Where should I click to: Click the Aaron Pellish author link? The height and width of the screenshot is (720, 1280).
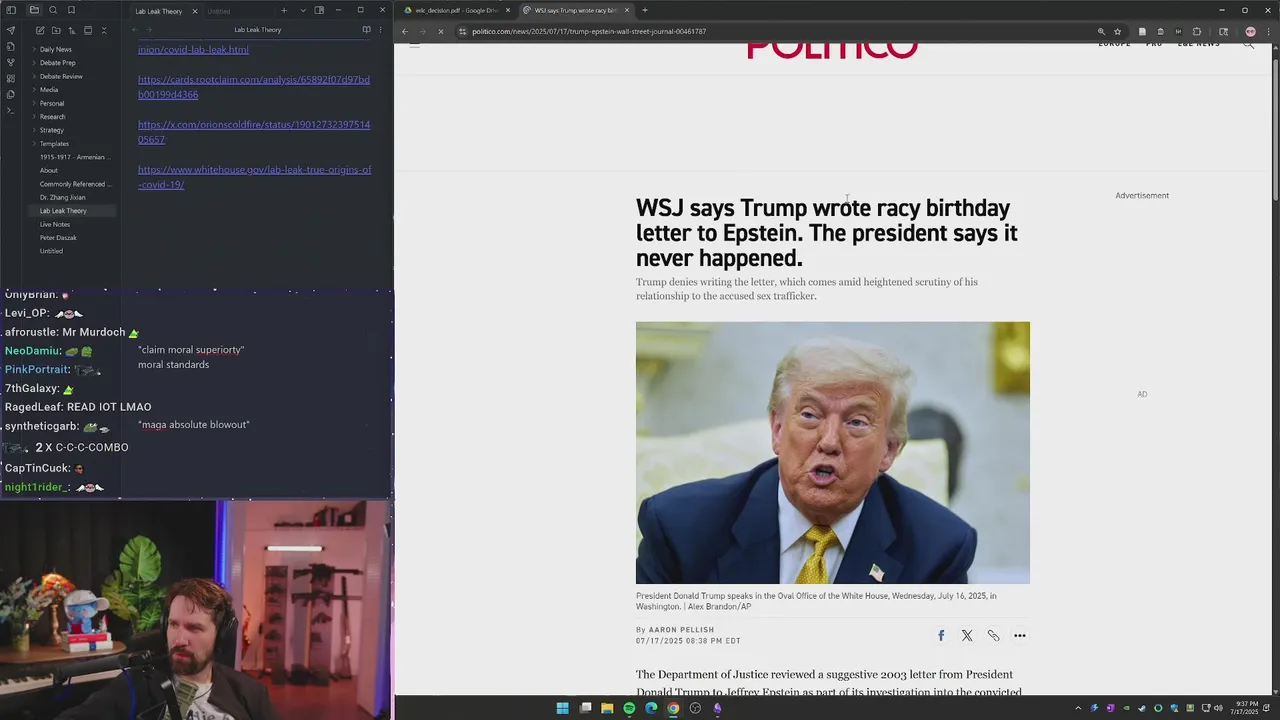click(x=681, y=630)
